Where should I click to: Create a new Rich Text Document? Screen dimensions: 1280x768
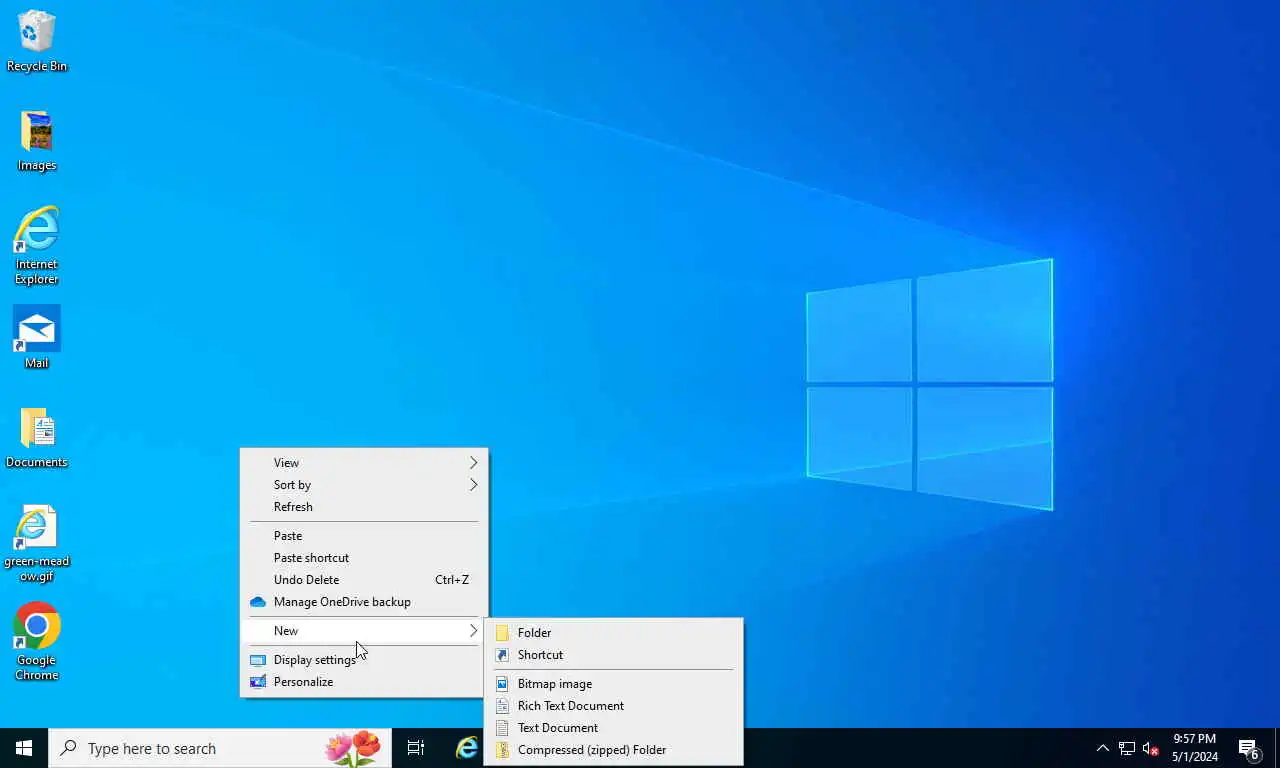click(613, 706)
